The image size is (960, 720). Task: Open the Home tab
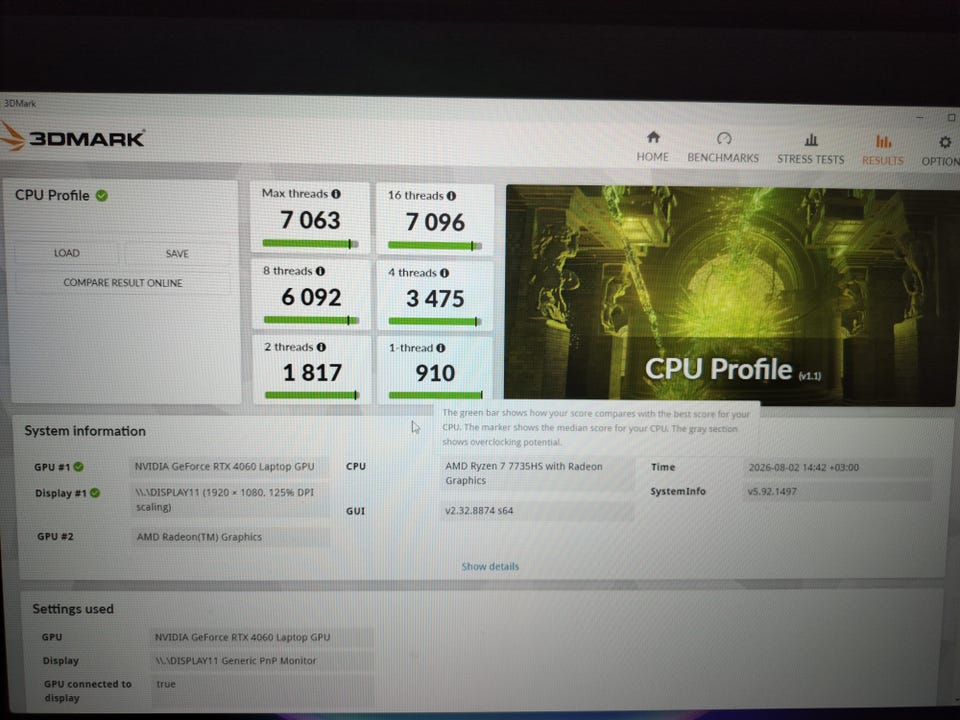653,147
